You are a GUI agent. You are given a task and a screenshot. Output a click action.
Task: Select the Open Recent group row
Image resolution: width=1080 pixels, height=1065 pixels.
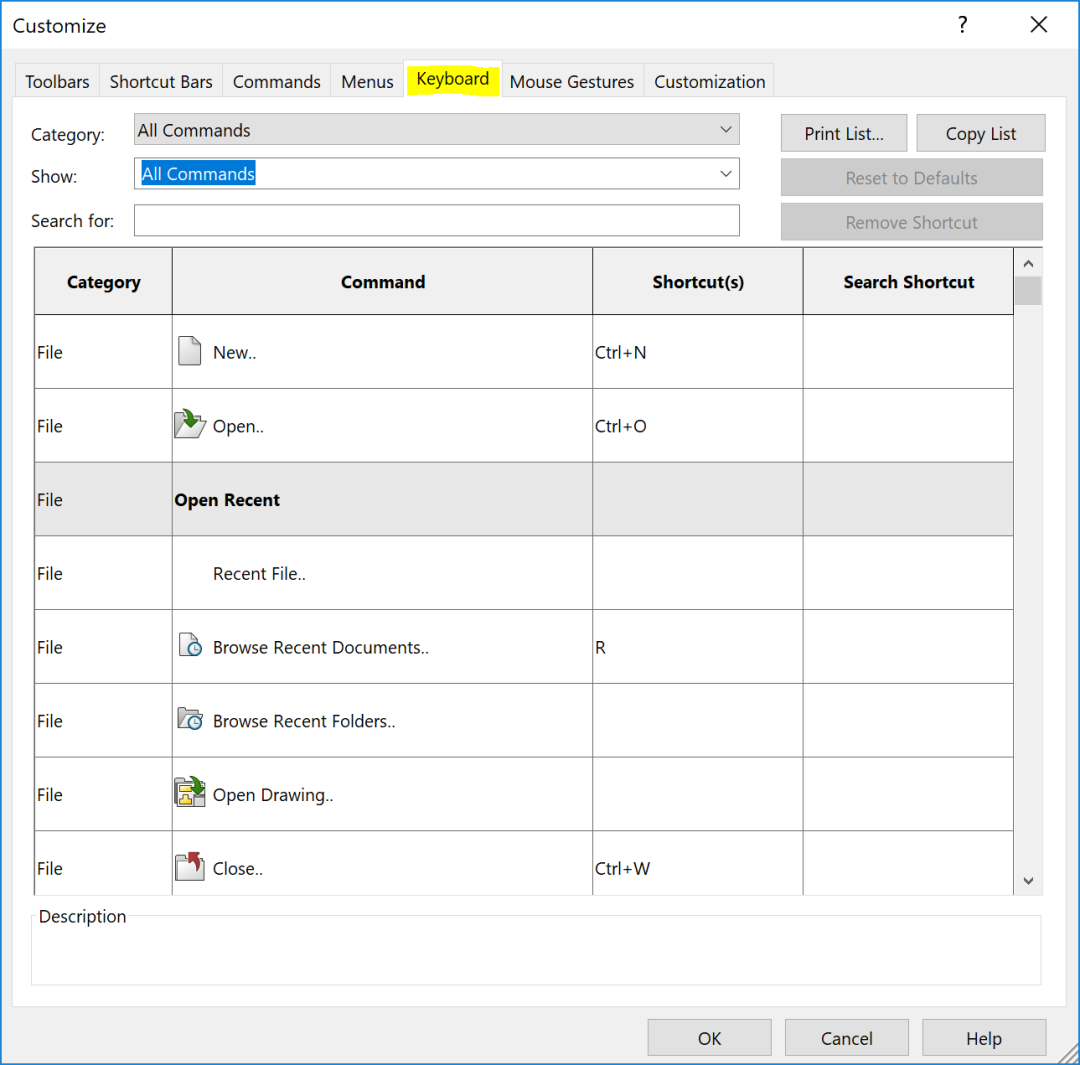[x=523, y=499]
